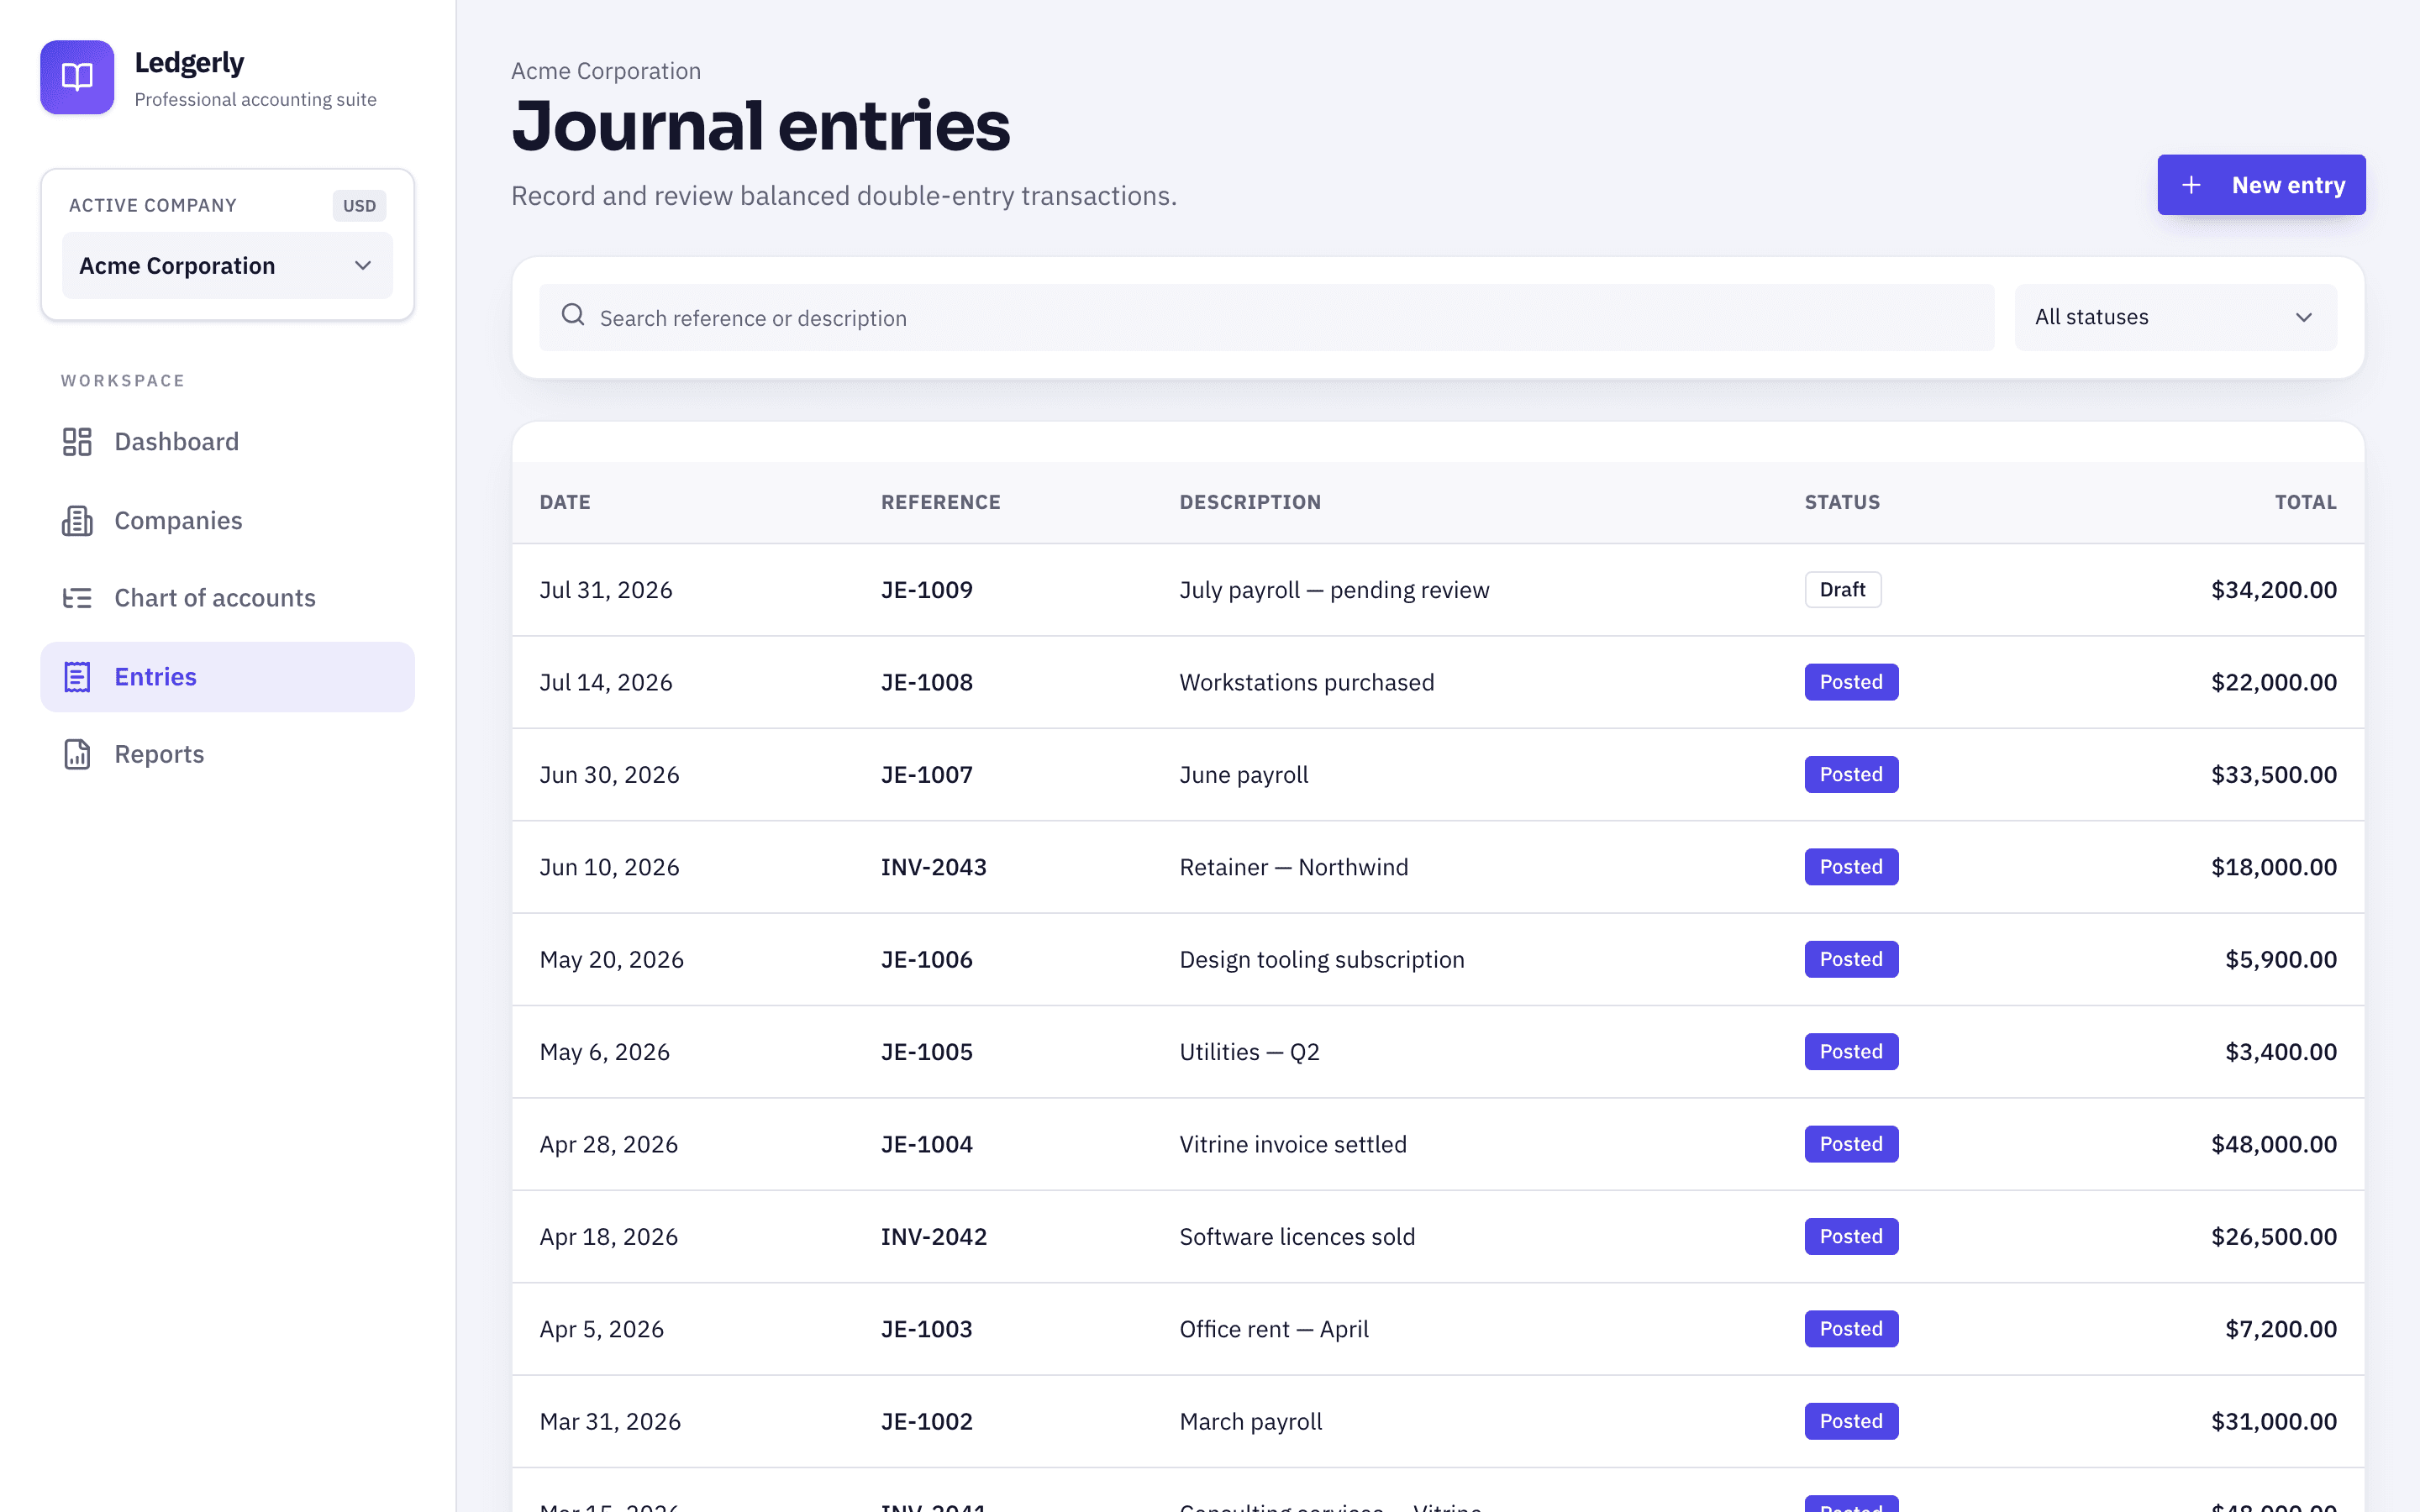
Task: Click the Companies building icon
Action: click(77, 520)
